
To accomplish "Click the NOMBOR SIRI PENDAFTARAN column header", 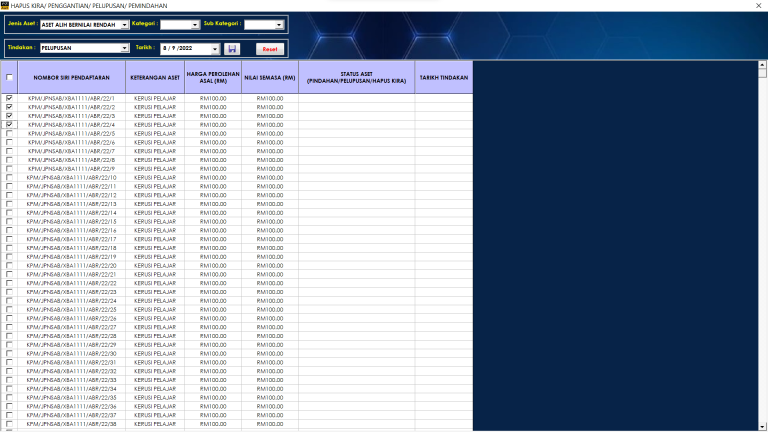I will coord(71,77).
